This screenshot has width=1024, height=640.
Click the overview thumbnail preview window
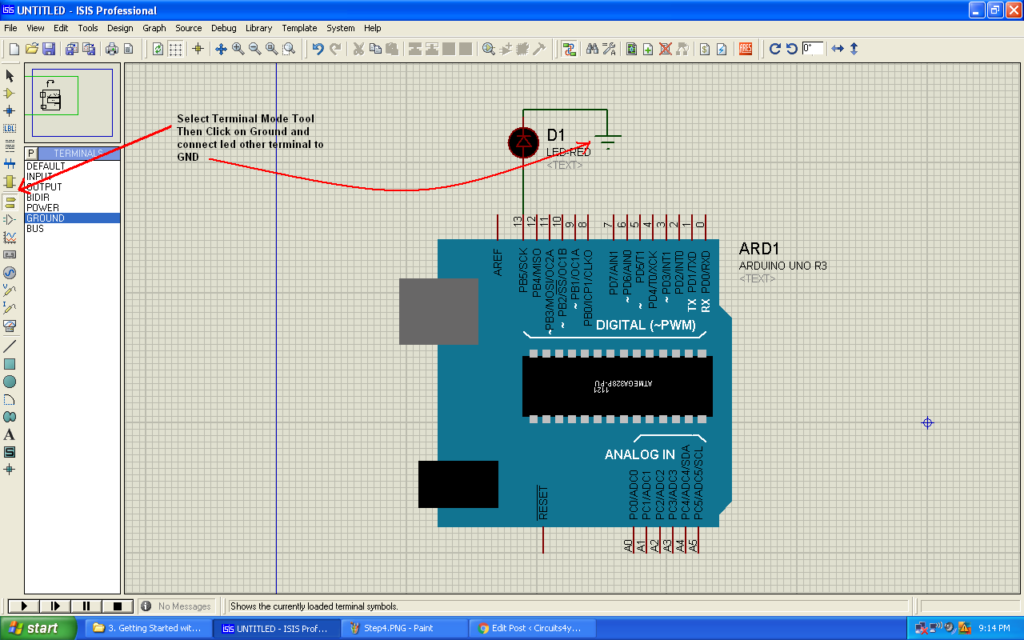pyautogui.click(x=72, y=103)
